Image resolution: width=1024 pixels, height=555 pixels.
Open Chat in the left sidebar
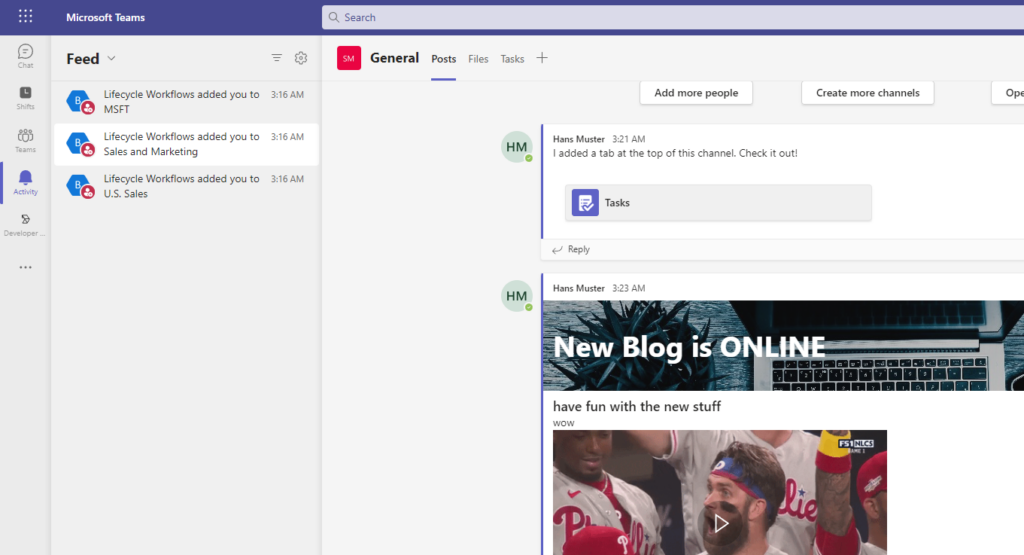[25, 56]
